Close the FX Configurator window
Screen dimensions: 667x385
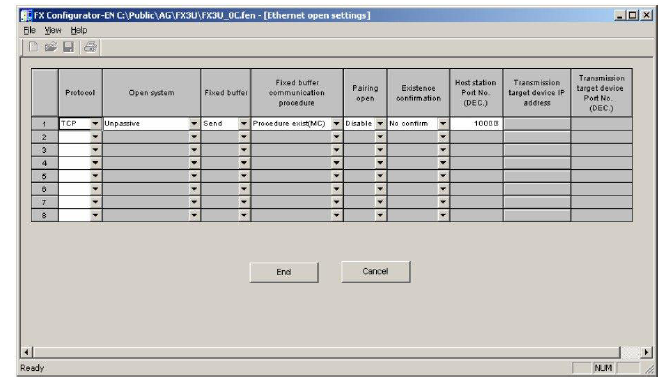pyautogui.click(x=647, y=16)
